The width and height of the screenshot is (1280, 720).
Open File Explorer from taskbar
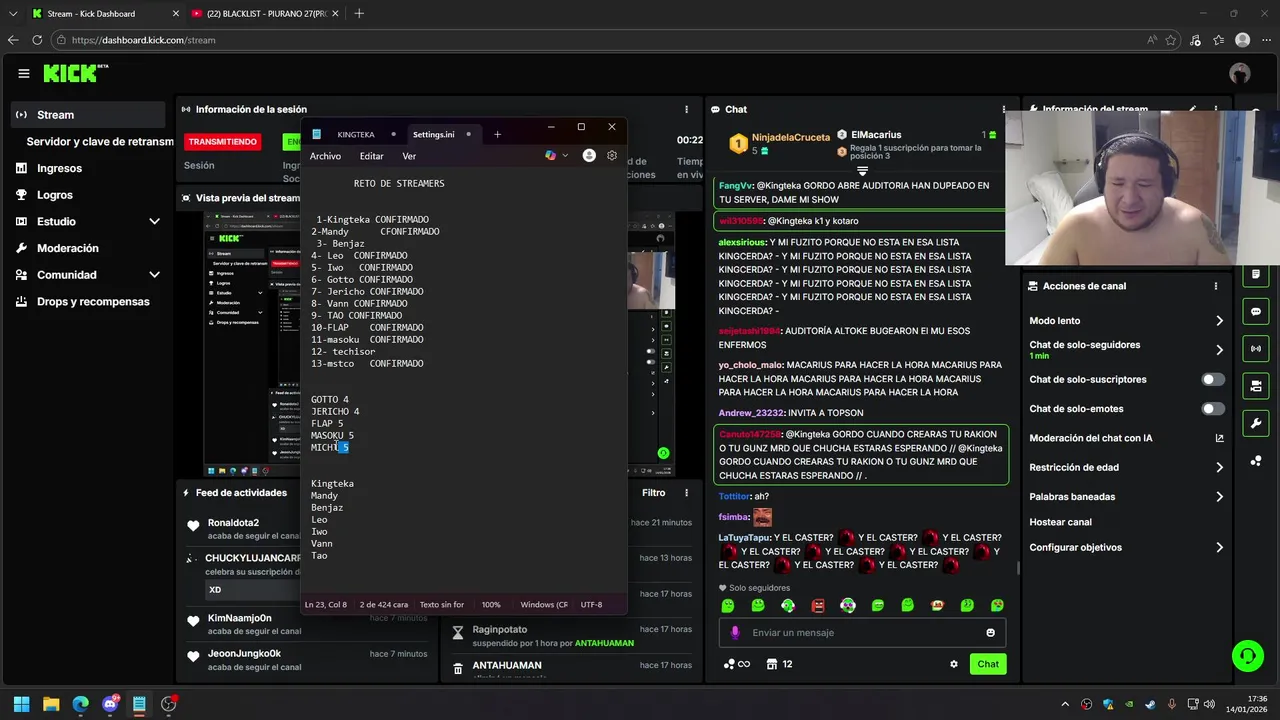point(51,704)
